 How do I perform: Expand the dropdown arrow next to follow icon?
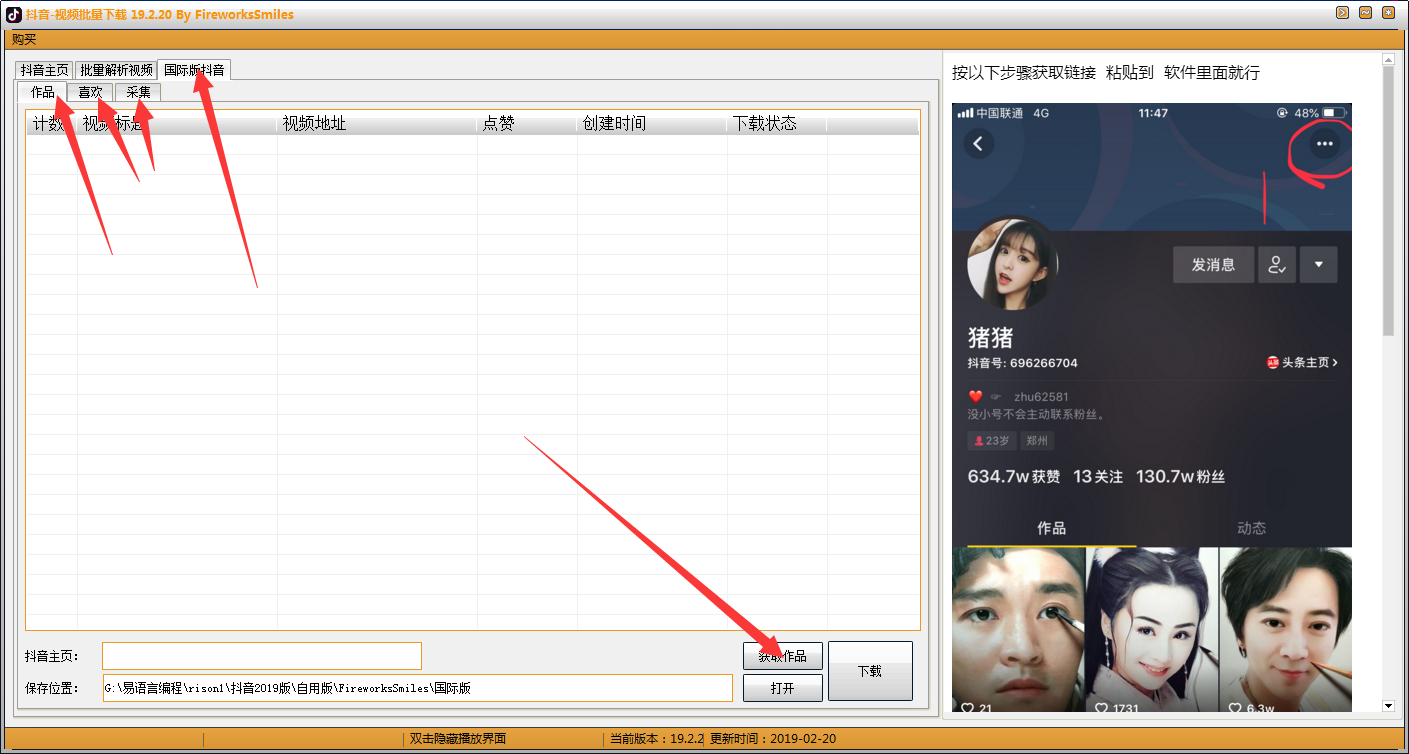coord(1319,265)
